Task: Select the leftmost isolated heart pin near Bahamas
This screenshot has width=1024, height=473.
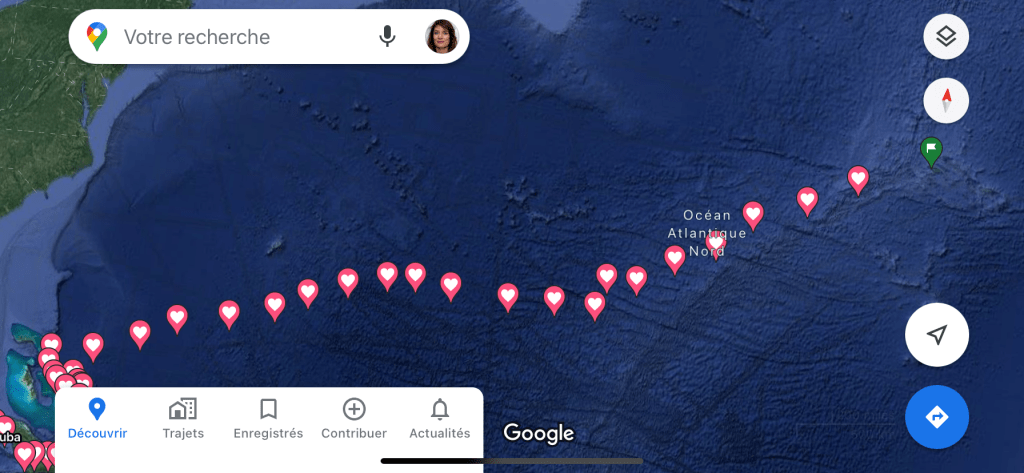Action: click(x=93, y=346)
